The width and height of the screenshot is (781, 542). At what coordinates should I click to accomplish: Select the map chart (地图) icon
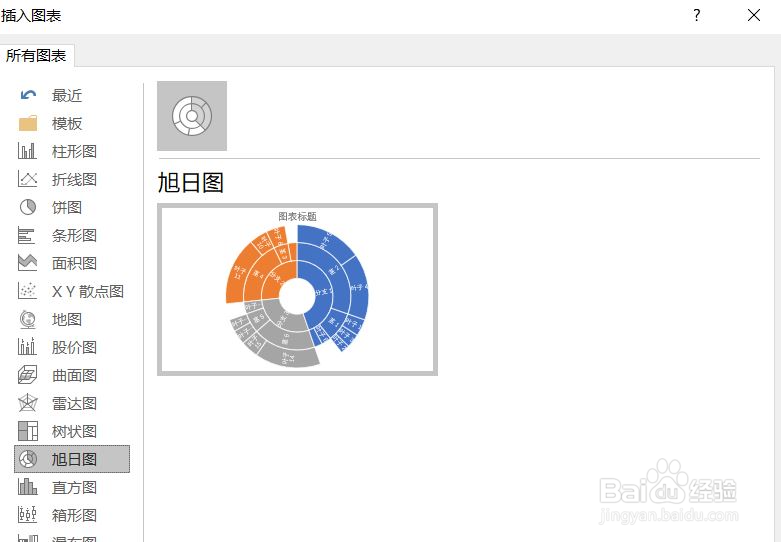pyautogui.click(x=27, y=319)
